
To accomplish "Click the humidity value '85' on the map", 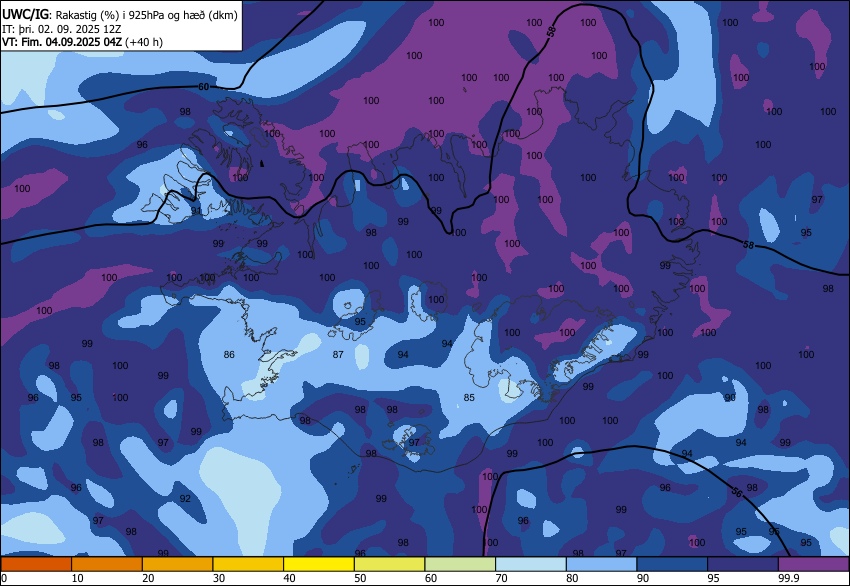I will [469, 397].
